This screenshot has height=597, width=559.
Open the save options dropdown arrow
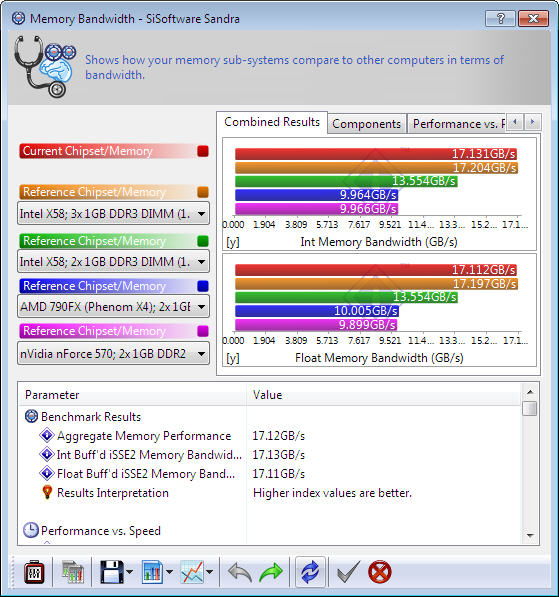[x=129, y=572]
